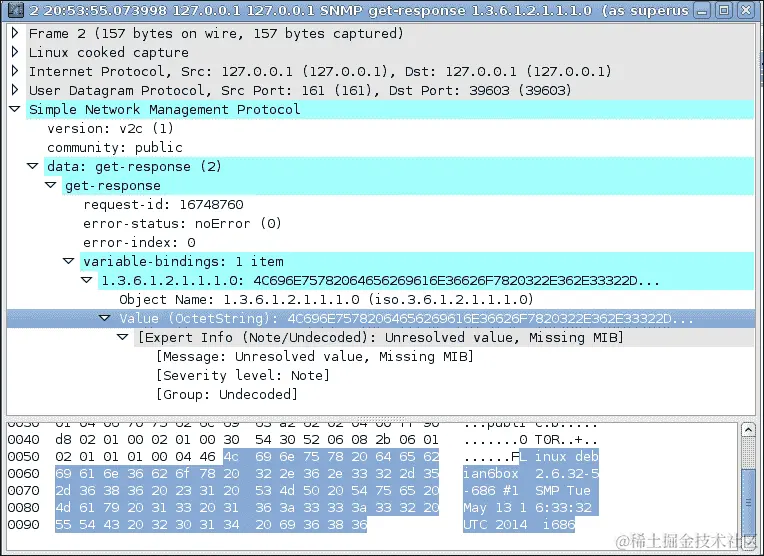Collapse the 1.3.6.1.2.1.1.1.0 binding node
764x556 pixels.
(87, 280)
